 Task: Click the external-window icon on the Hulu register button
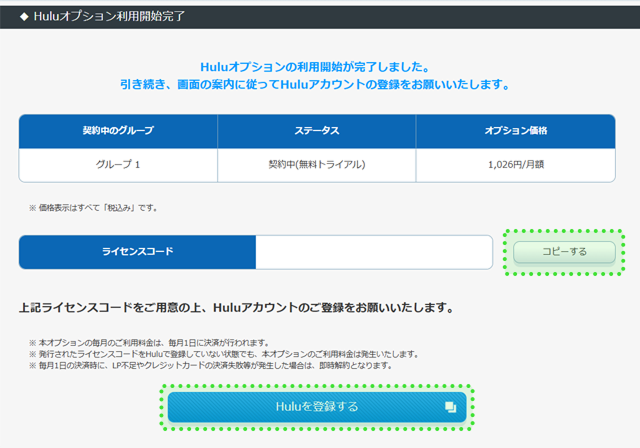click(450, 407)
